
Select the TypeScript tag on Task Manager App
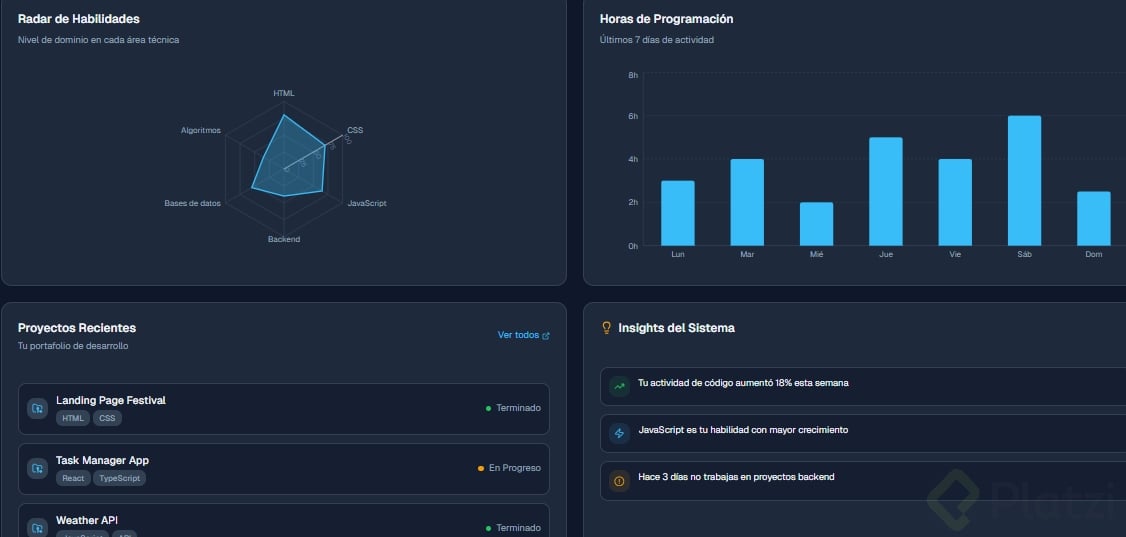coord(119,478)
